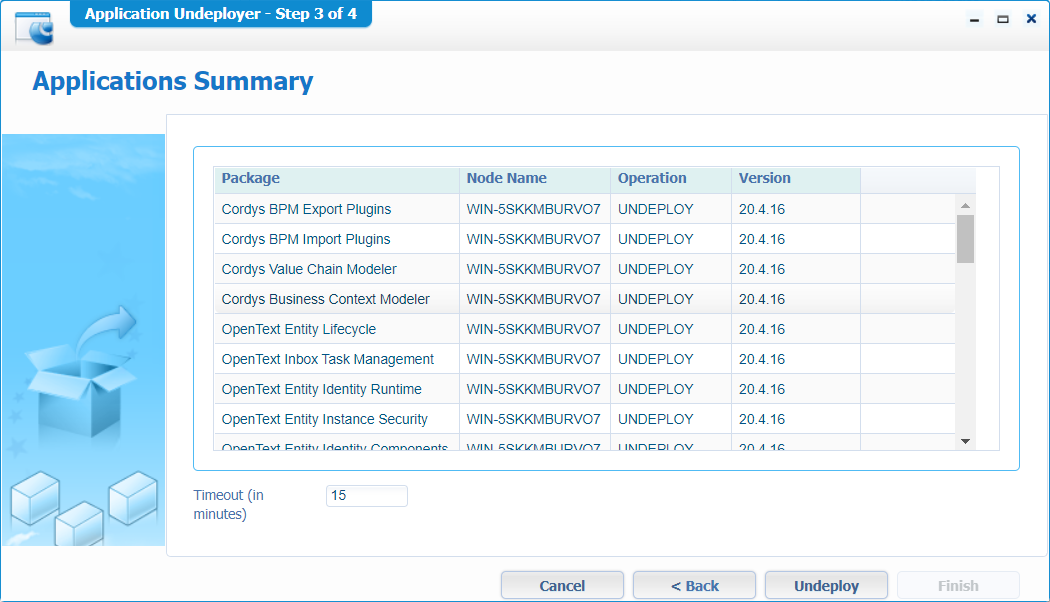Go back with the < Back button
This screenshot has width=1050, height=602.
[694, 585]
